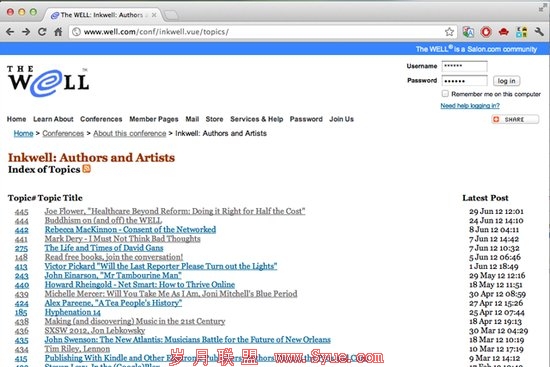The height and width of the screenshot is (367, 550).
Task: Click topic number 435
Action: coord(21,340)
